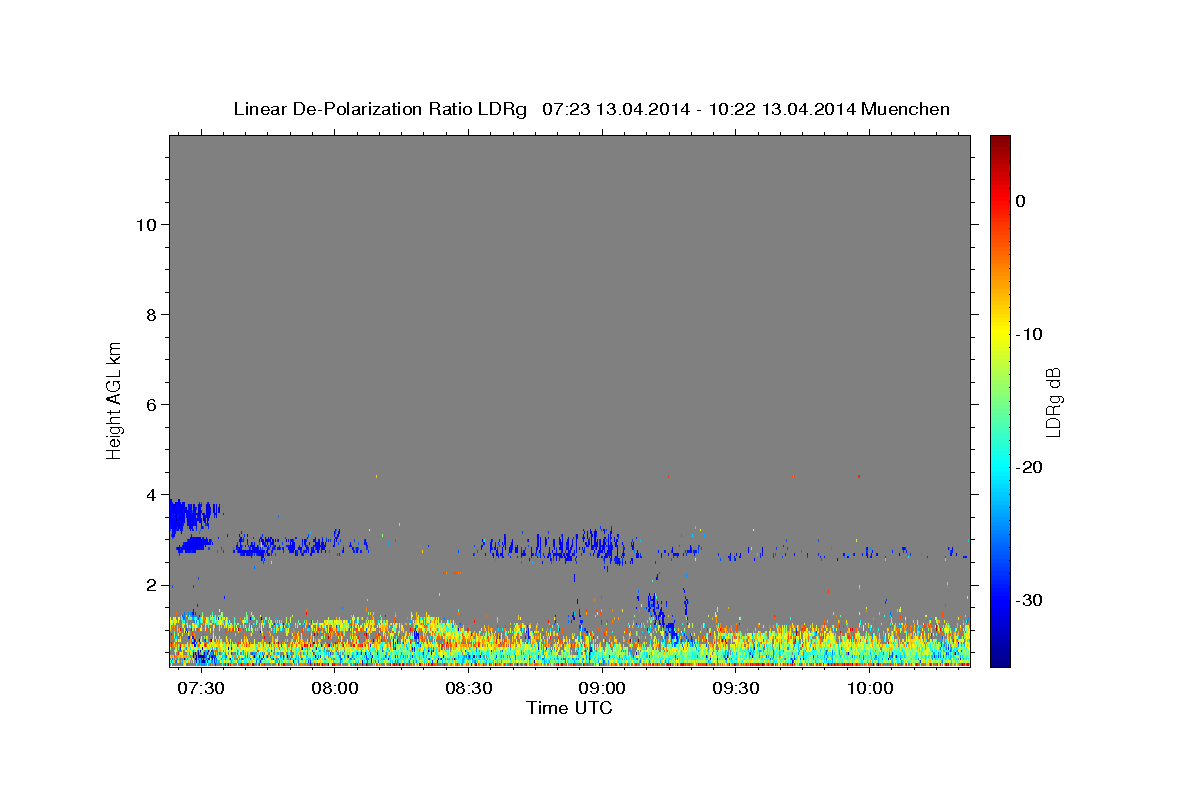The width and height of the screenshot is (1200, 800).
Task: Click the 09:30 time tick label
Action: click(737, 690)
